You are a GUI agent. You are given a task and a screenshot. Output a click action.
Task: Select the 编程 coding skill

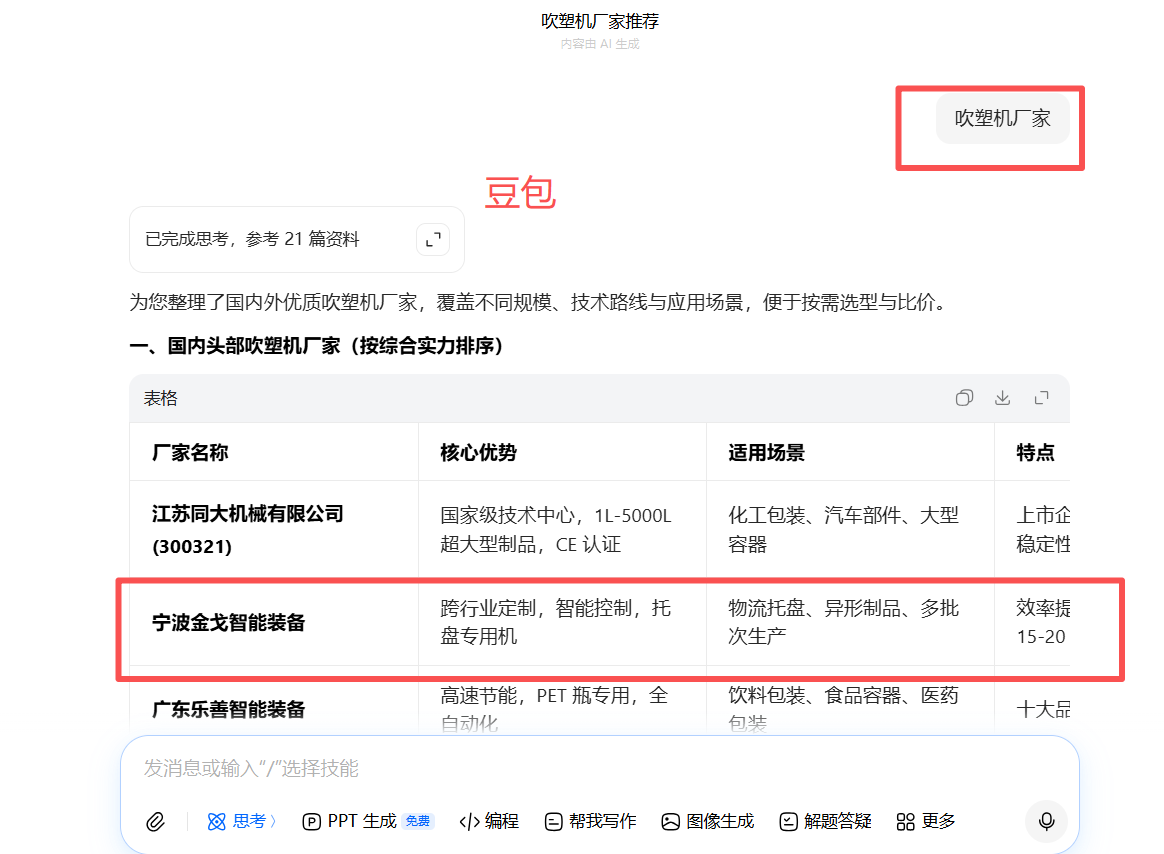488,821
